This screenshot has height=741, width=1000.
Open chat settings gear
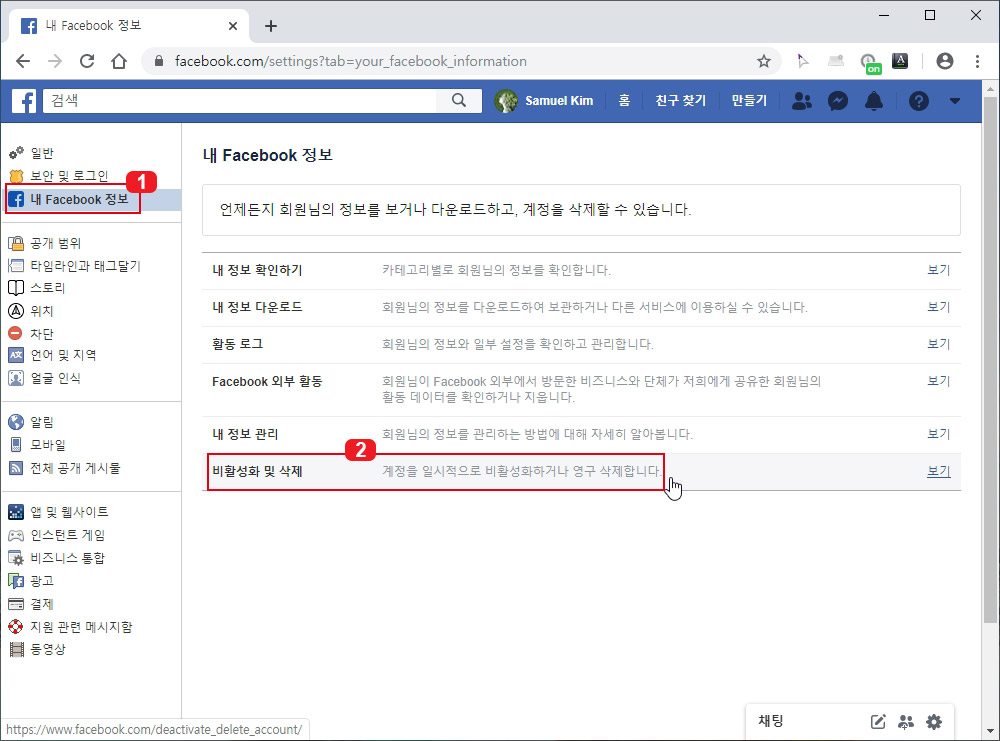point(934,721)
